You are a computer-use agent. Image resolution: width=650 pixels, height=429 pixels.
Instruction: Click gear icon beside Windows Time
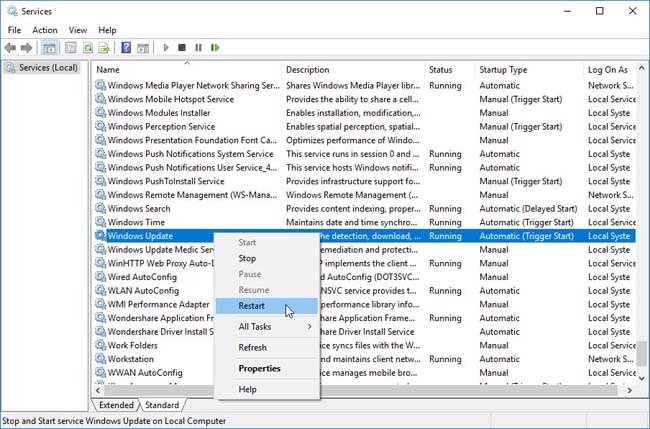click(100, 222)
